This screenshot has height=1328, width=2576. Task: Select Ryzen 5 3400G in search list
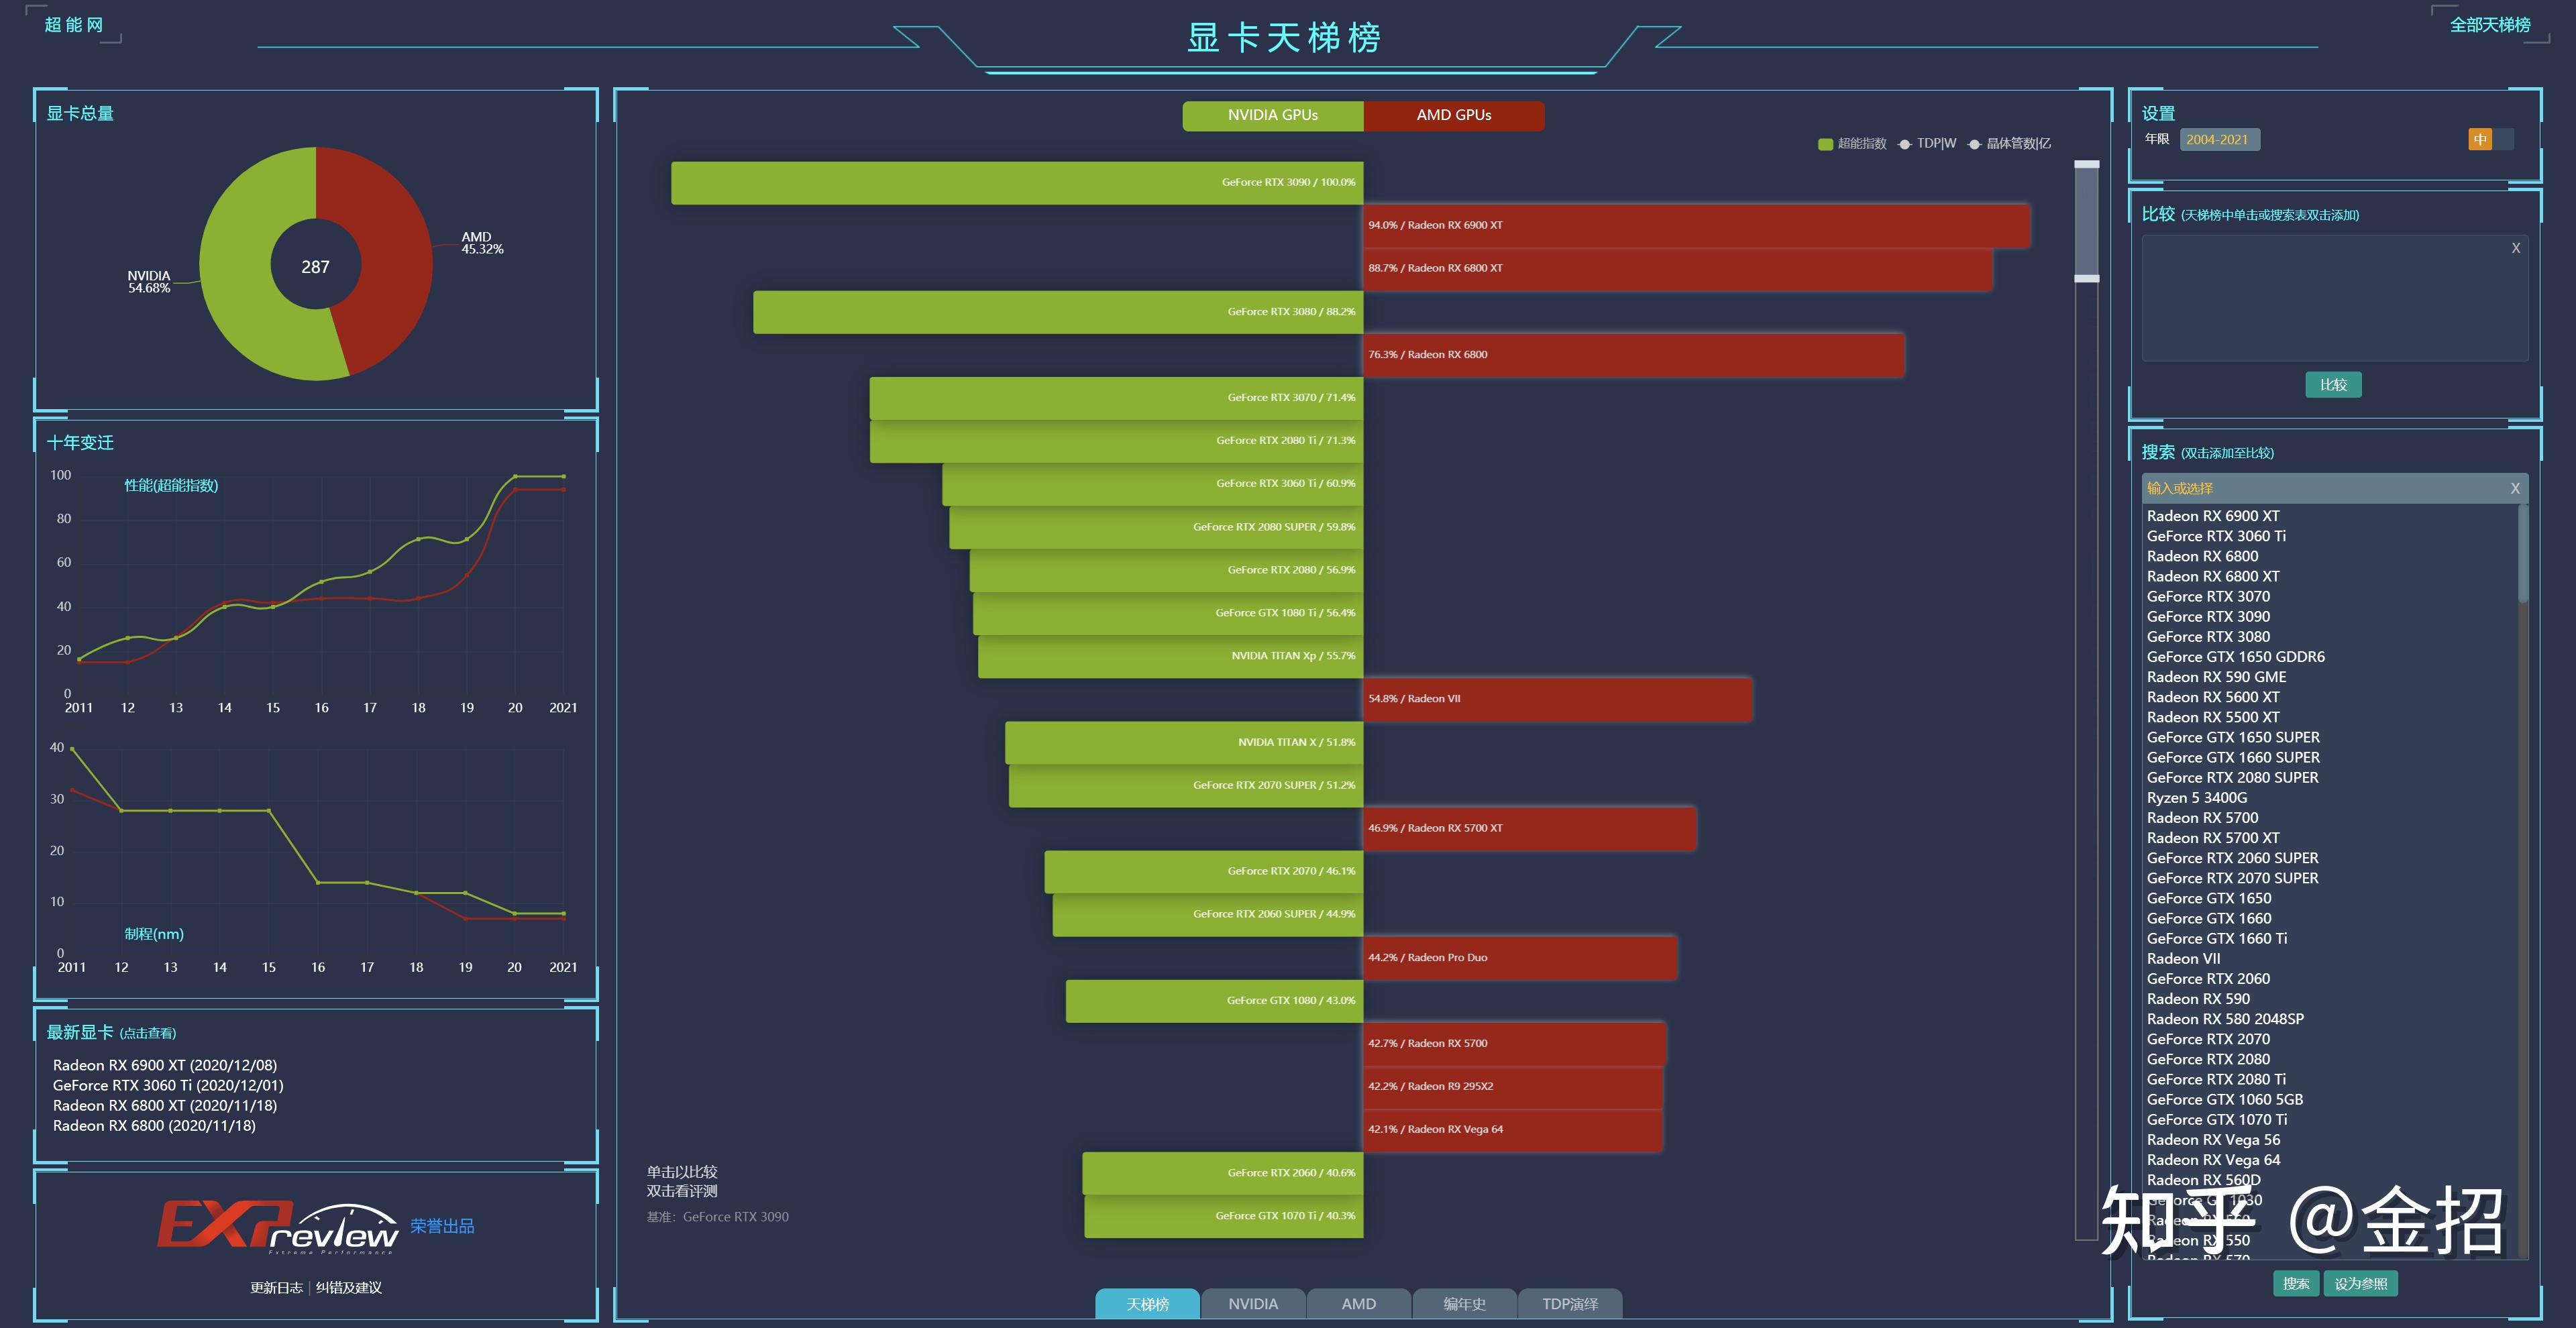click(x=2196, y=798)
